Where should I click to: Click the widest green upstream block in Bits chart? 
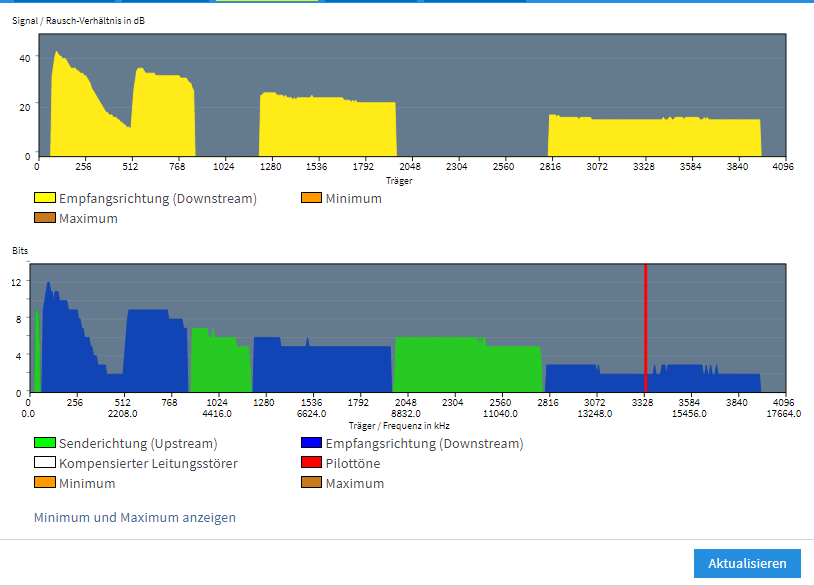click(467, 365)
